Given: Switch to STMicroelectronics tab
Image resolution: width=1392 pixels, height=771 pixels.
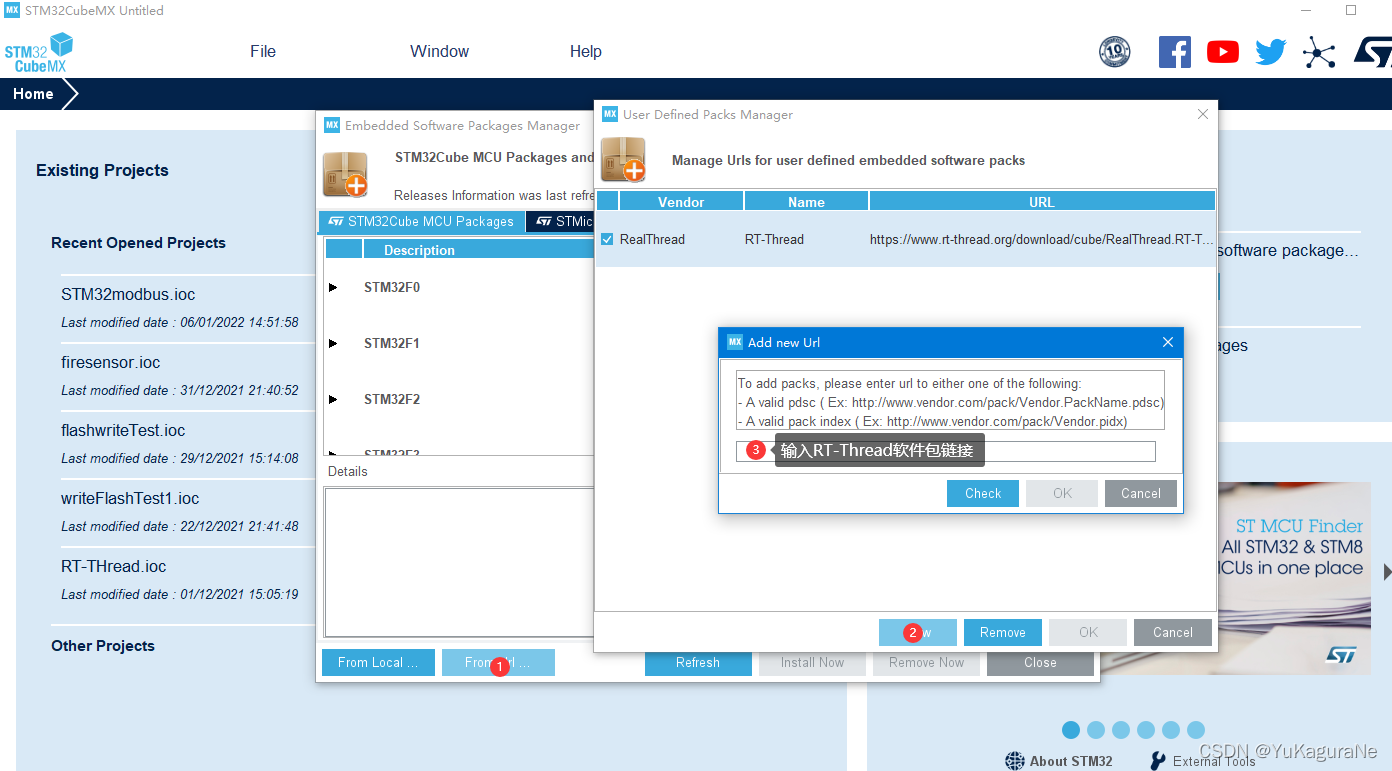Looking at the screenshot, I should click(x=561, y=221).
